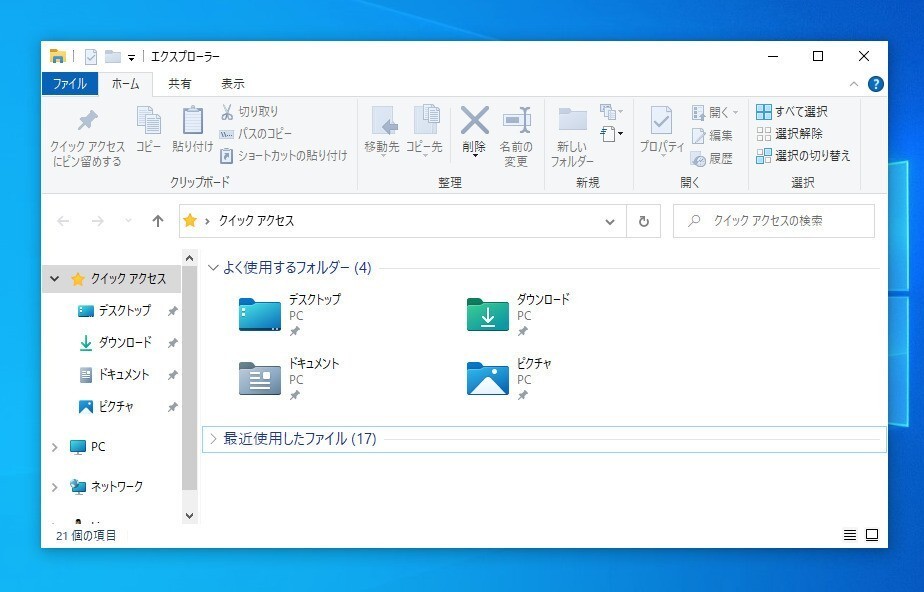Switch to the 表示 ribbon tab
This screenshot has height=592, width=924.
[x=232, y=84]
